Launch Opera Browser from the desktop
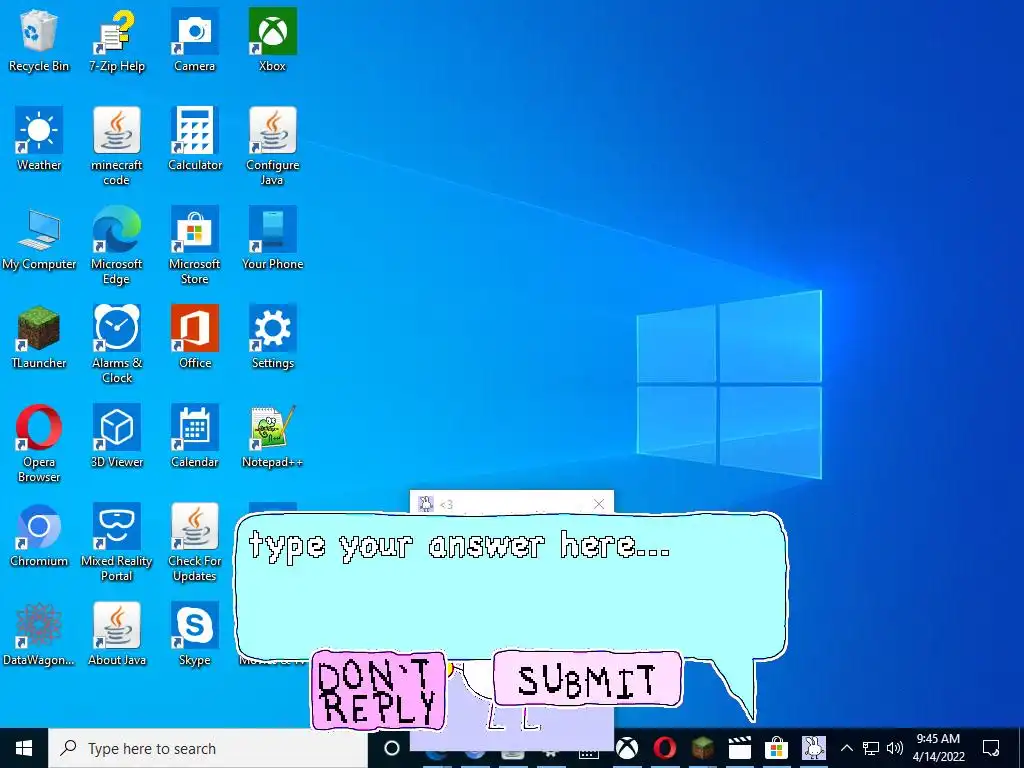The width and height of the screenshot is (1024, 768). point(39,443)
